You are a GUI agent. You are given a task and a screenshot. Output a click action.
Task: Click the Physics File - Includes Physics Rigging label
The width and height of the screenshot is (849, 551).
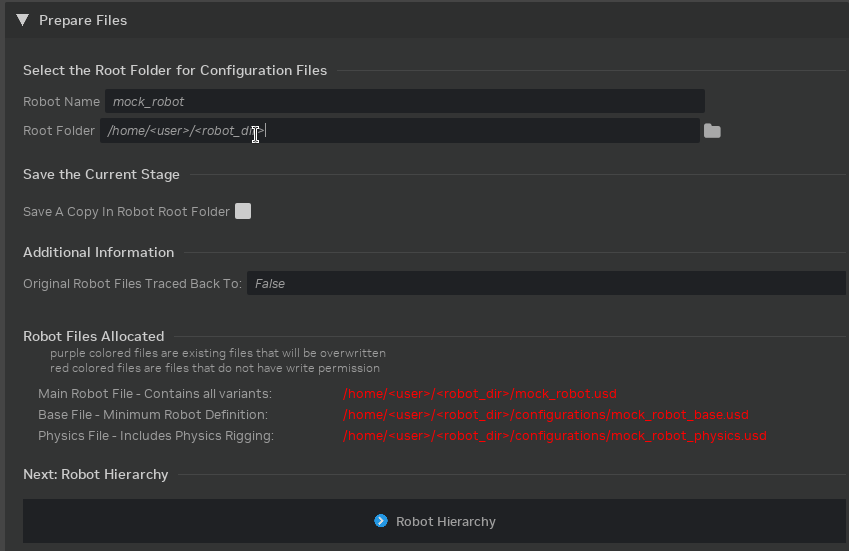pos(155,436)
